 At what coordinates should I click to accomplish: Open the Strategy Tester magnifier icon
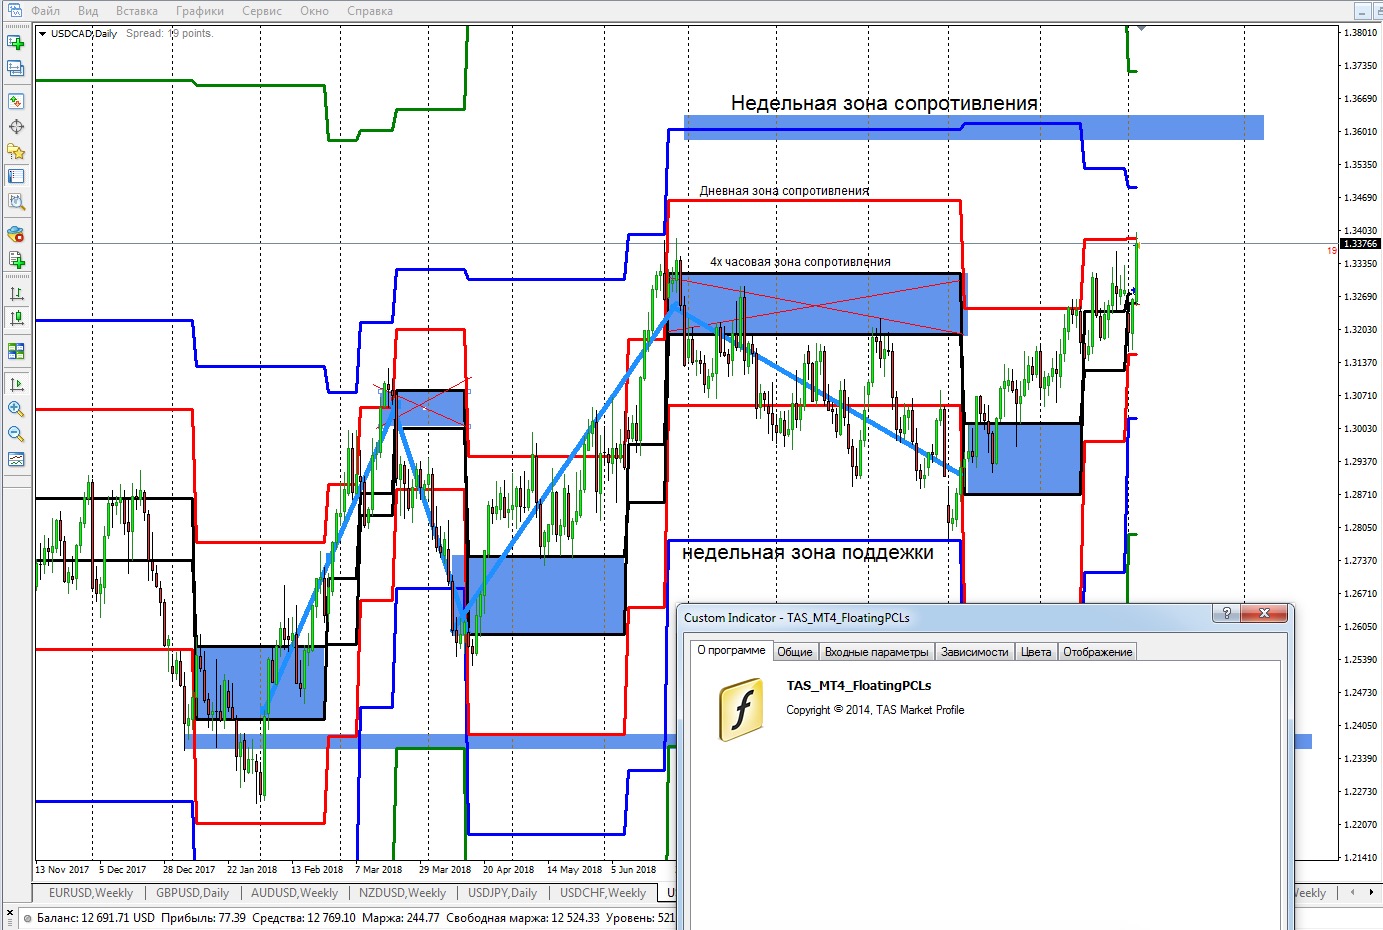click(16, 202)
